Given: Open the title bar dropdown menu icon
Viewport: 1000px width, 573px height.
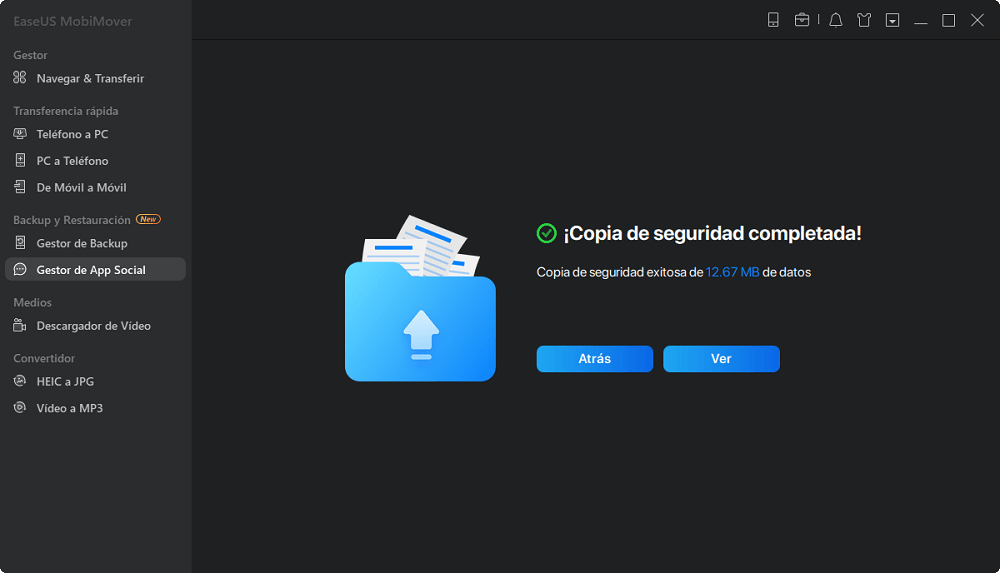Looking at the screenshot, I should click(892, 20).
